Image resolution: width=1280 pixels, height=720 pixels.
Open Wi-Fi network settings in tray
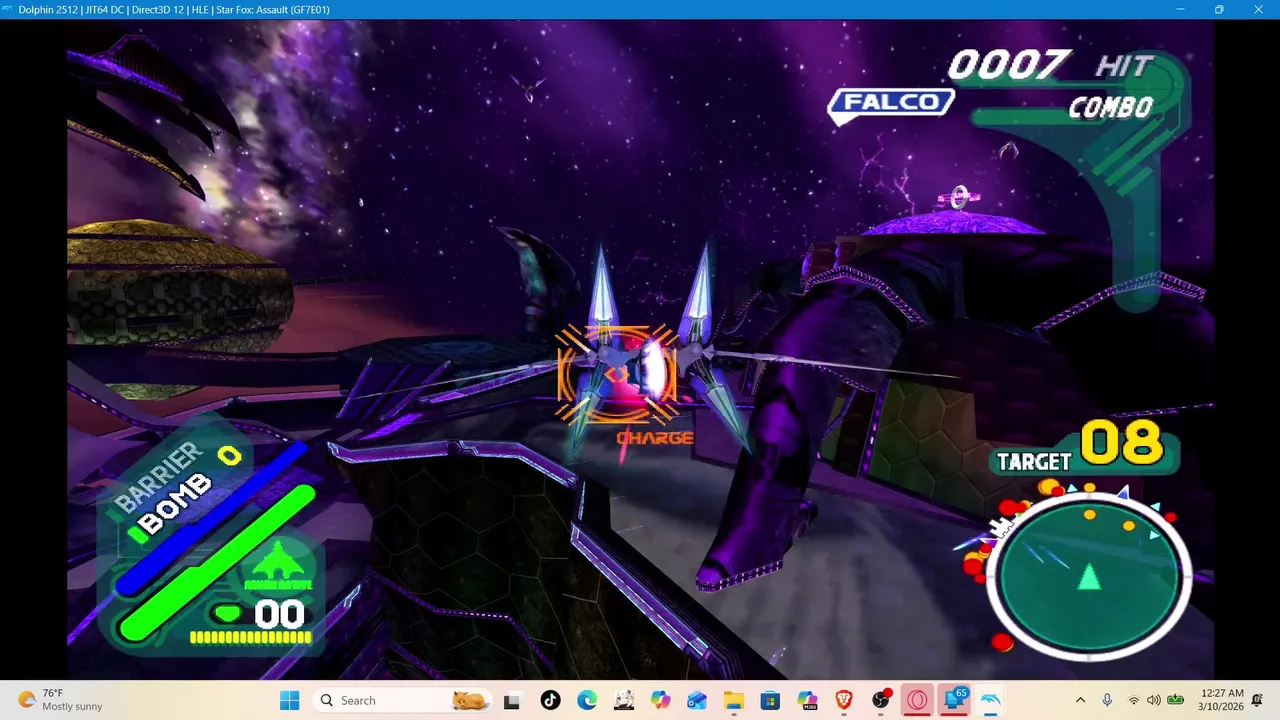[1133, 700]
